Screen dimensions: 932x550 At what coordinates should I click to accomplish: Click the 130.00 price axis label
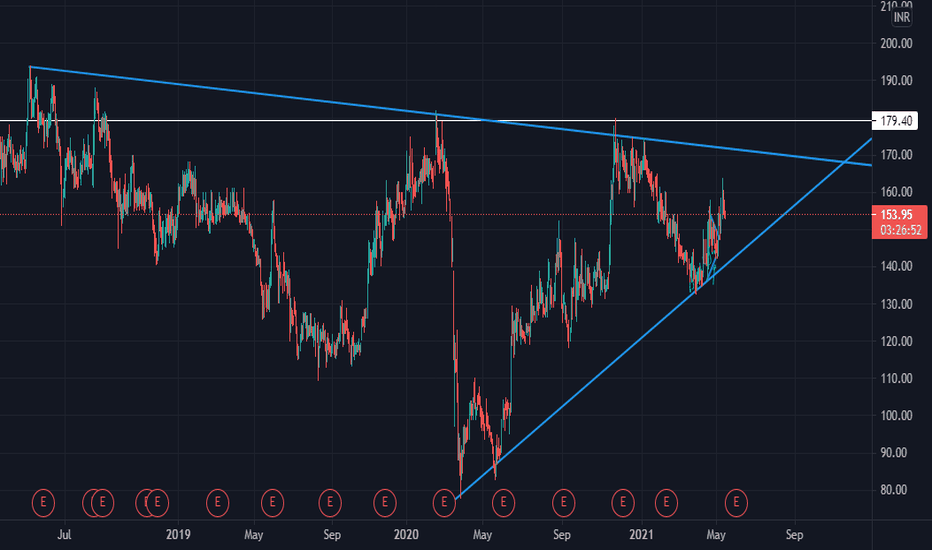[x=896, y=304]
